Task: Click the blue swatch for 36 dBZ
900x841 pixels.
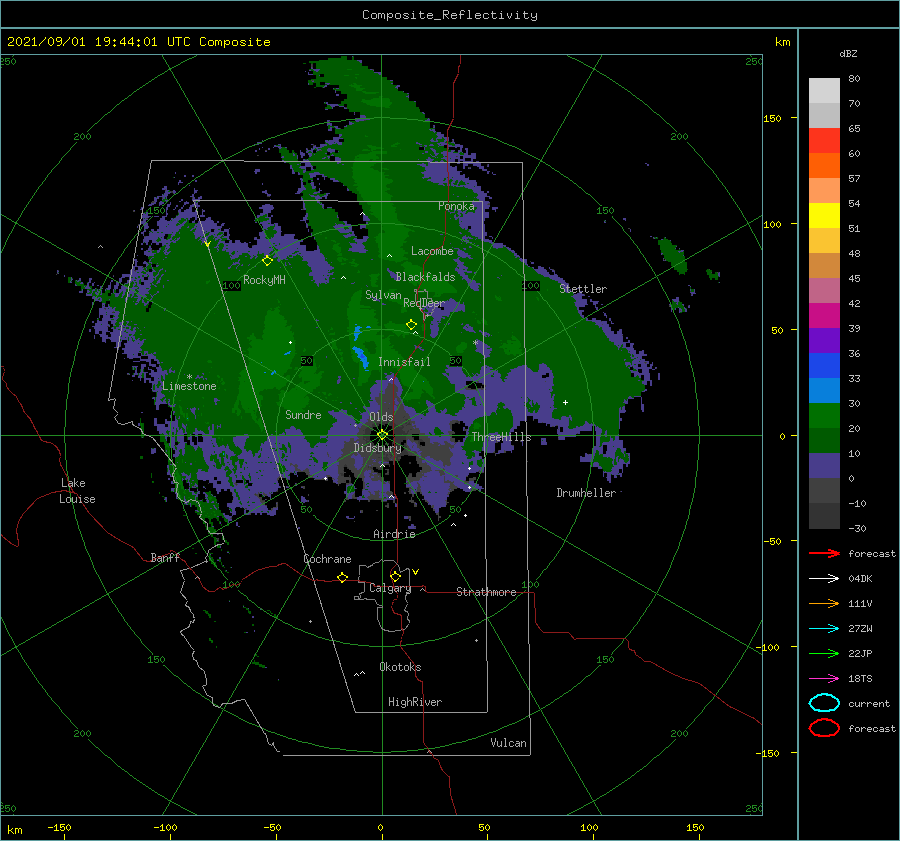Action: tap(824, 366)
